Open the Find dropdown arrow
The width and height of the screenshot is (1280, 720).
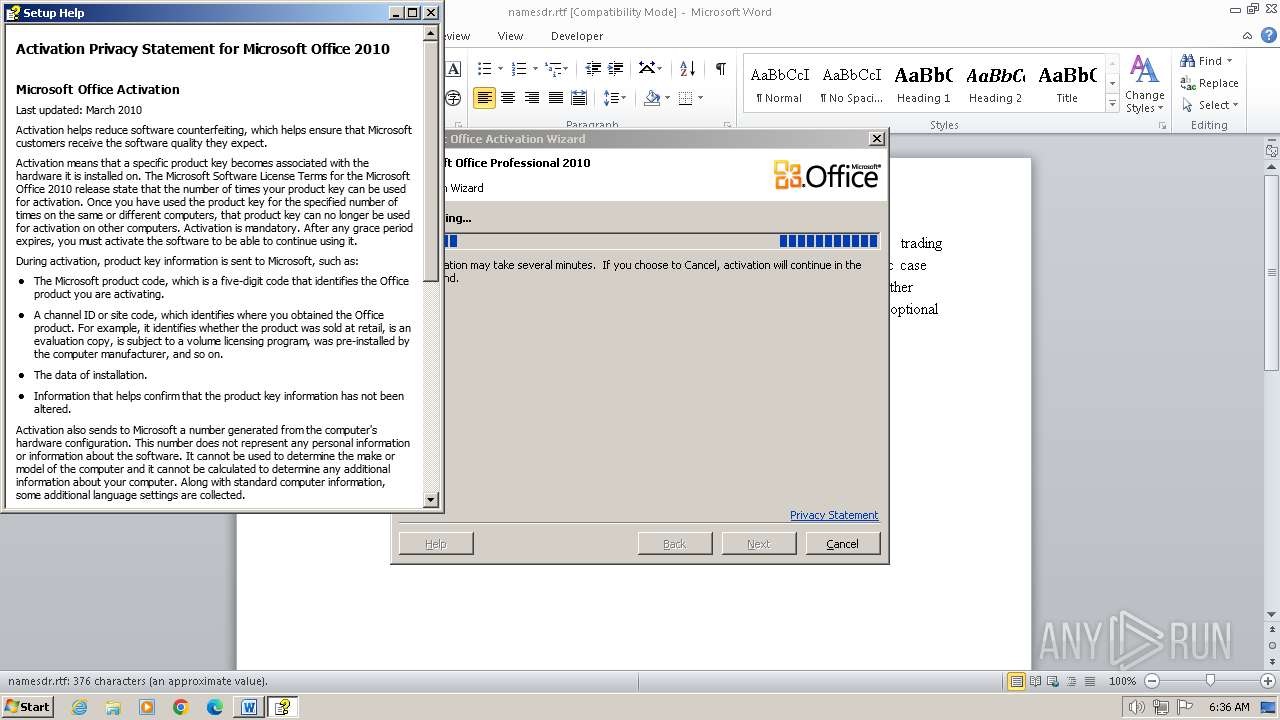tap(1229, 61)
